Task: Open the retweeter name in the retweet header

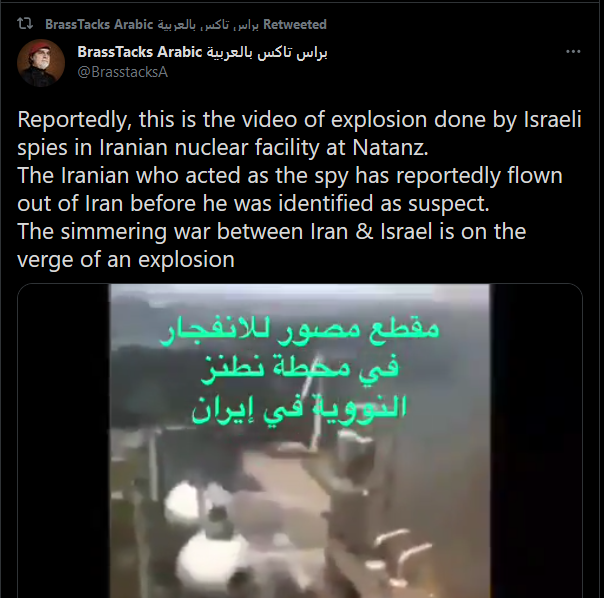Action: pyautogui.click(x=152, y=24)
